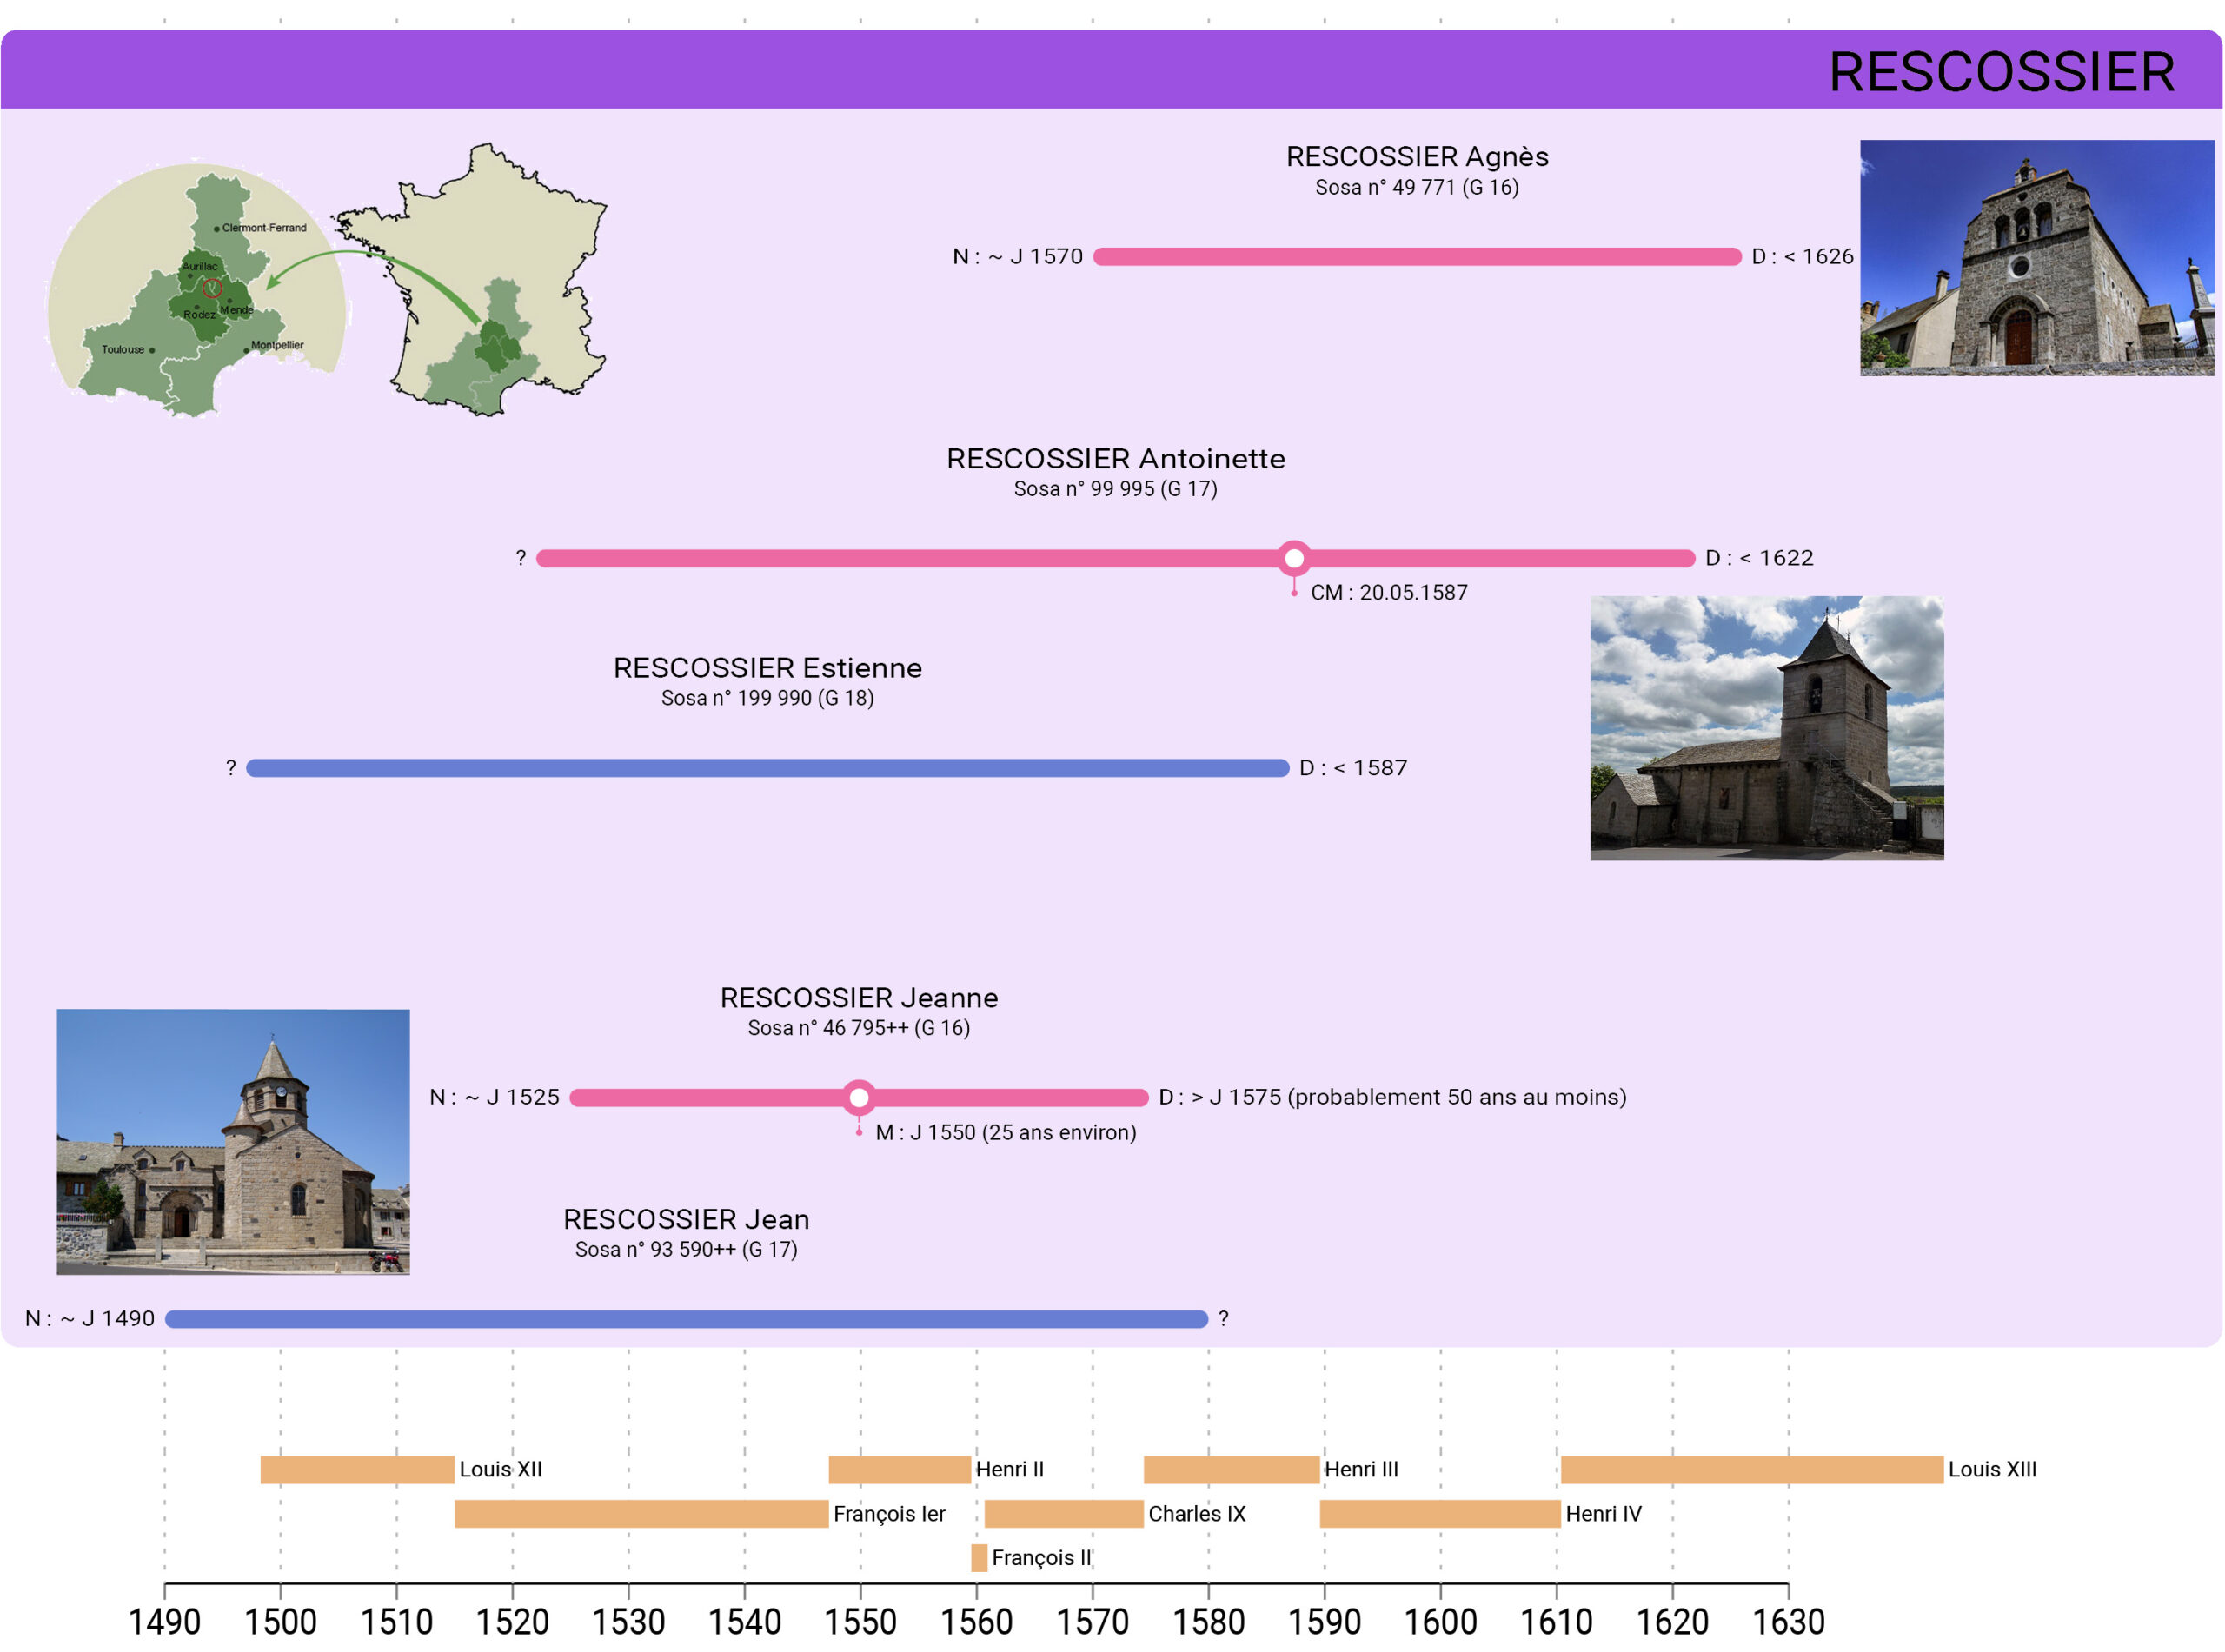Screen dimensions: 2225x1652
Task: Click the RESCOSSIER Antoinette name label
Action: (x=1115, y=459)
